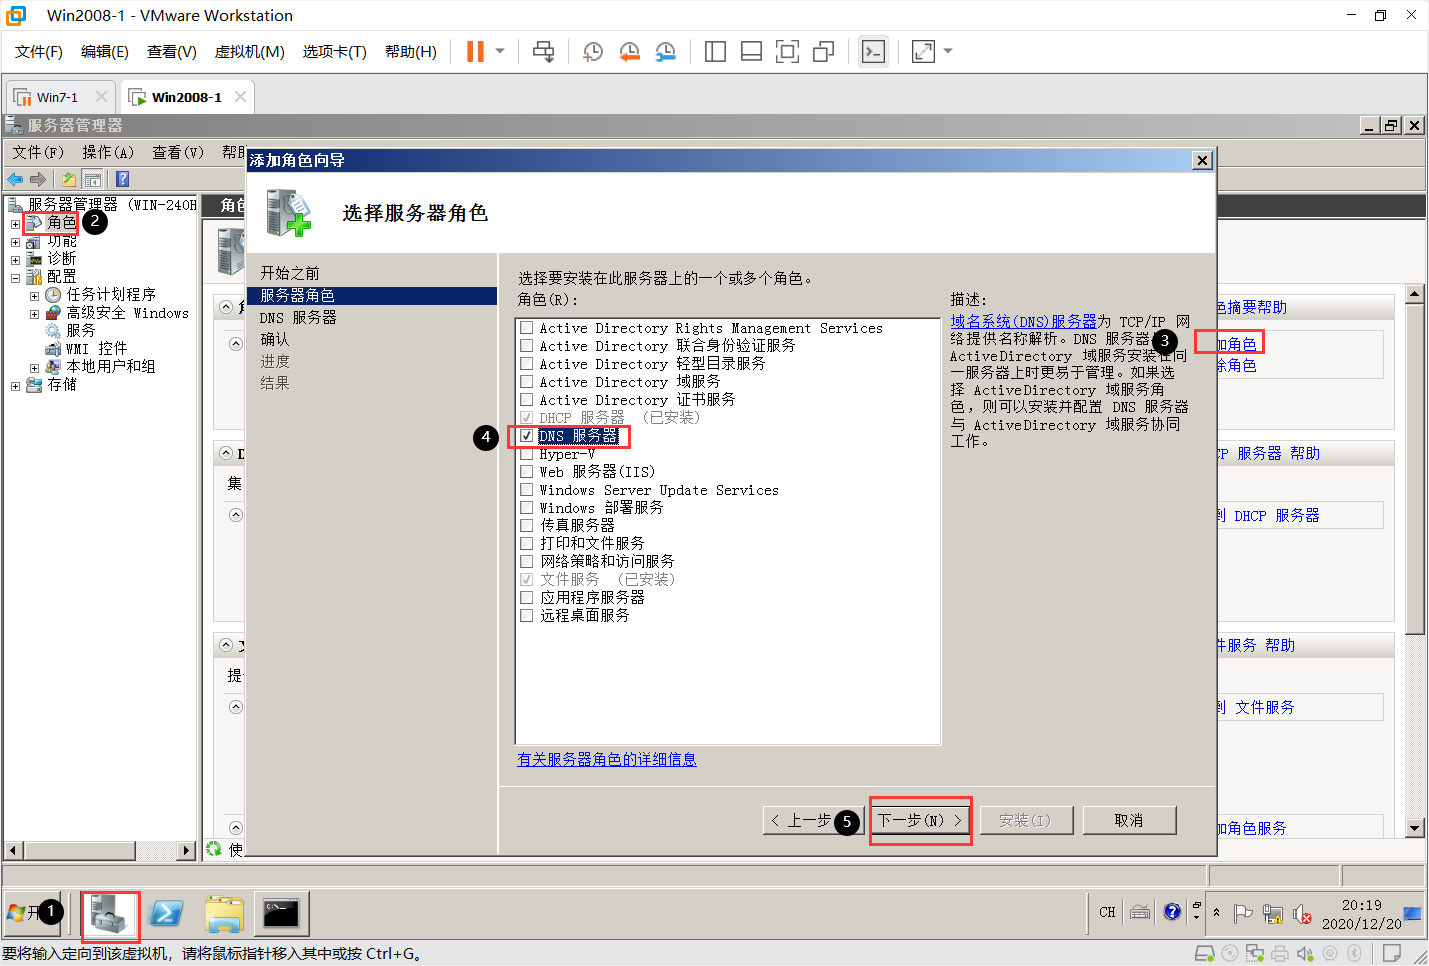The image size is (1429, 966).
Task: Open the dropdown arrow beside the pause button
Action: pyautogui.click(x=500, y=51)
